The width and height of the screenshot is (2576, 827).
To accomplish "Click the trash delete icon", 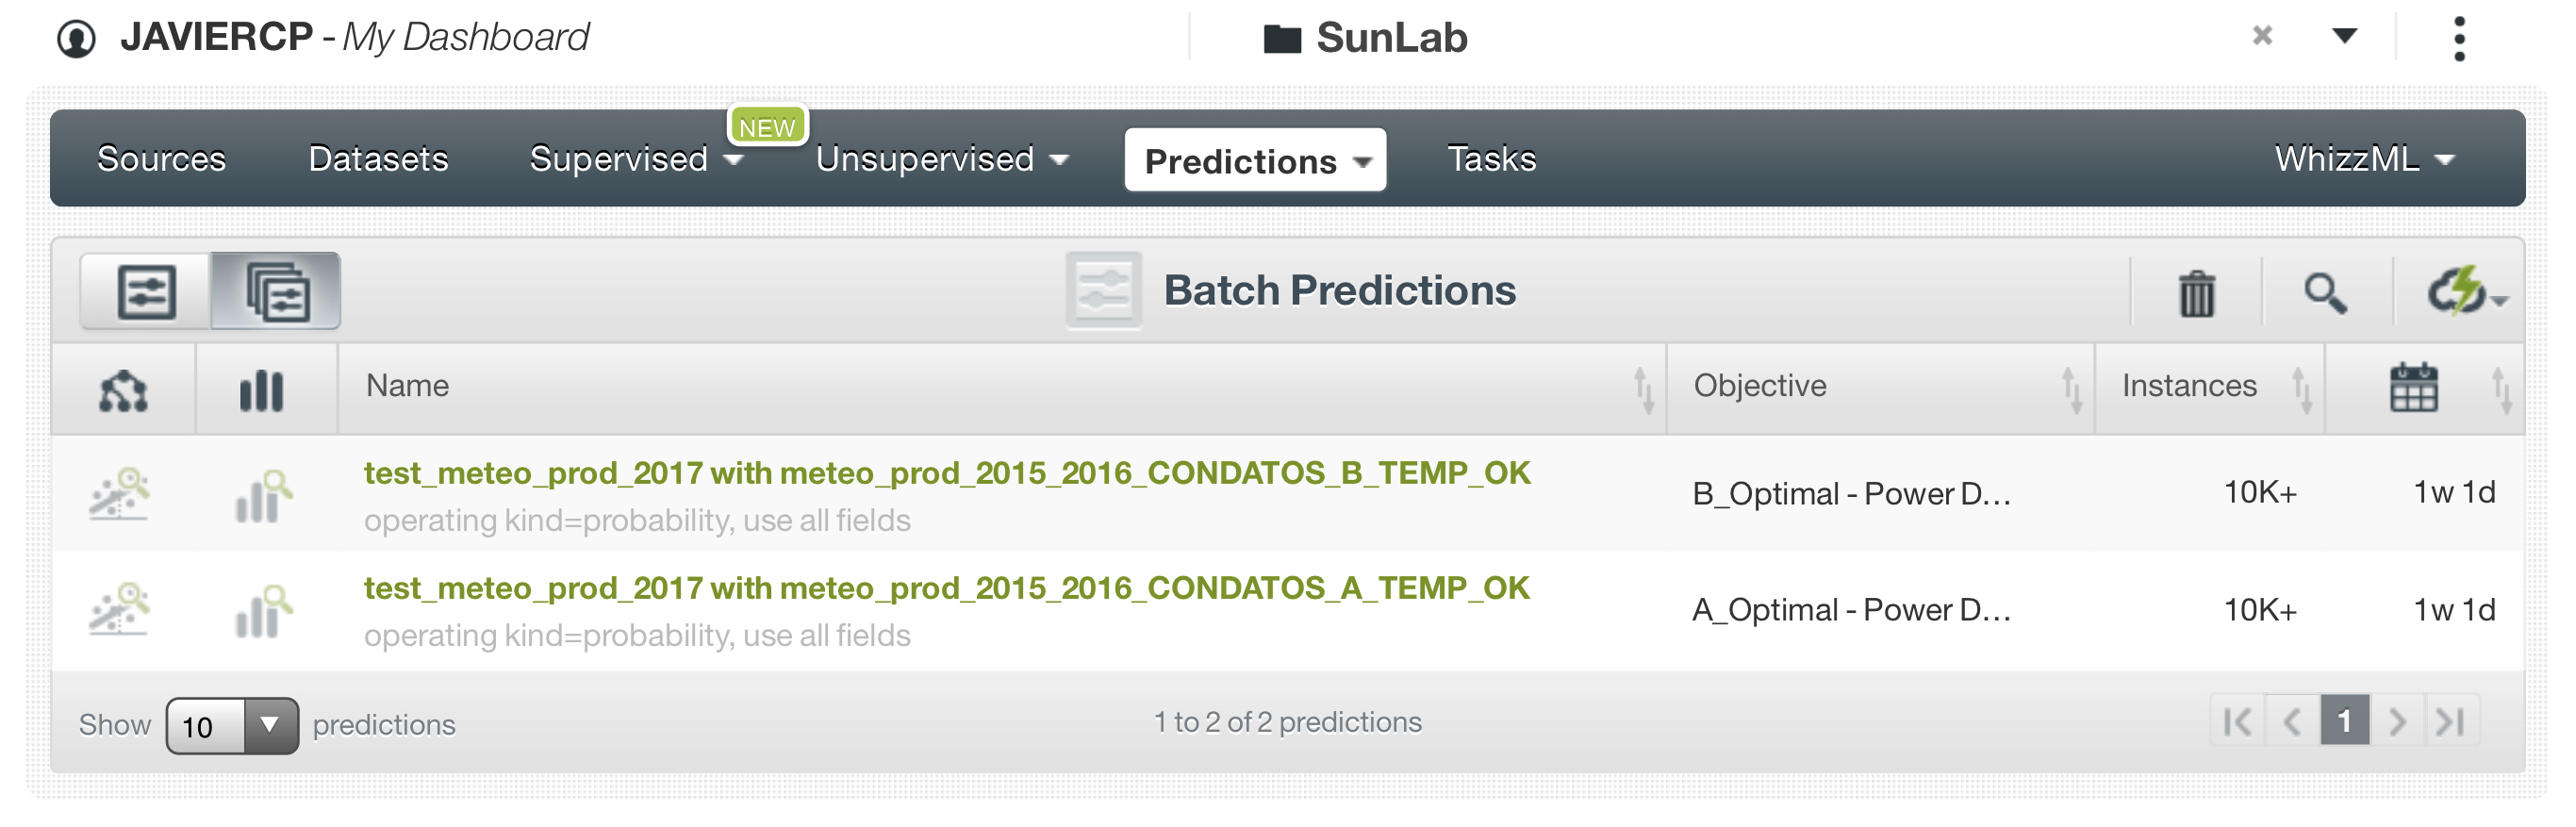I will [2196, 293].
